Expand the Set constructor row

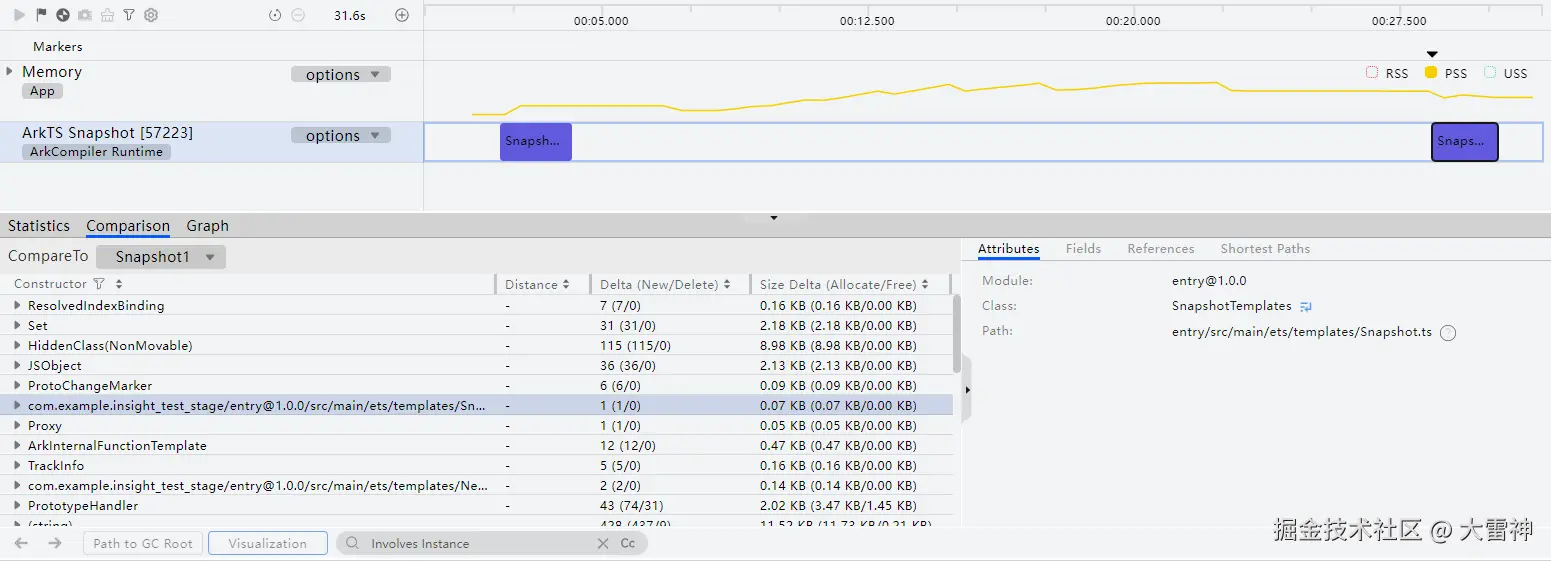[x=17, y=325]
